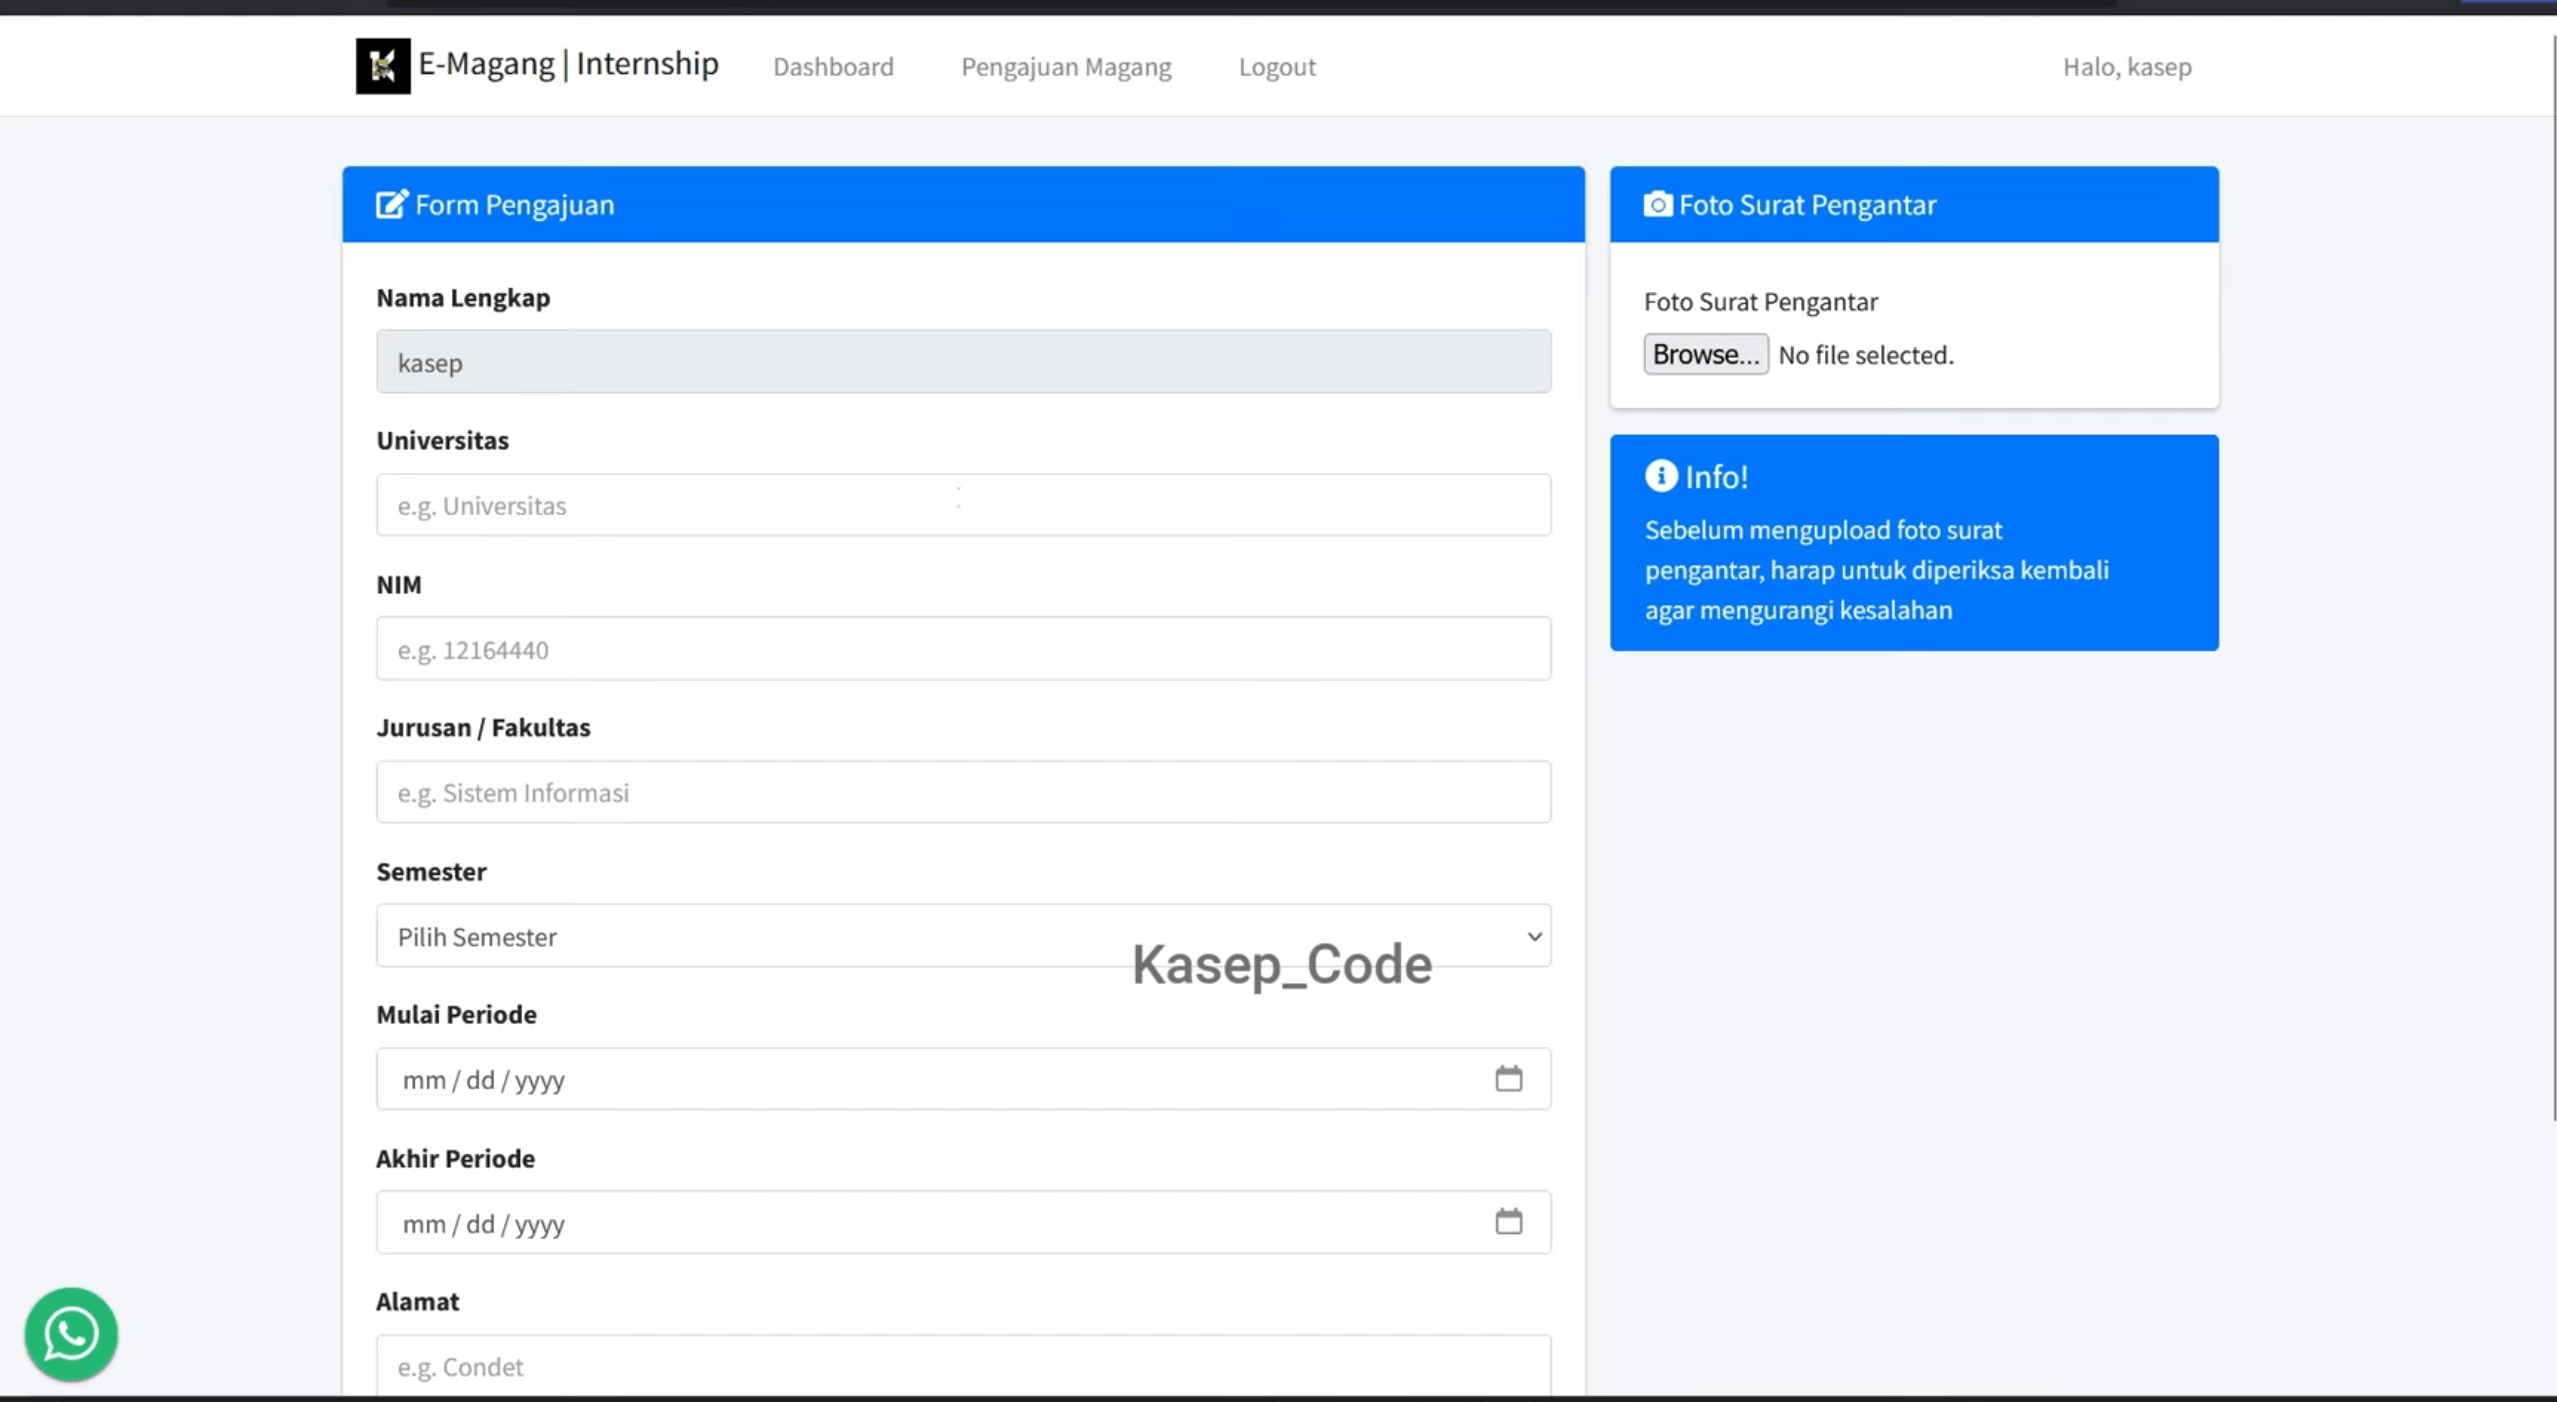This screenshot has height=1402, width=2557.
Task: Click the Mulai Periode date field
Action: click(963, 1079)
